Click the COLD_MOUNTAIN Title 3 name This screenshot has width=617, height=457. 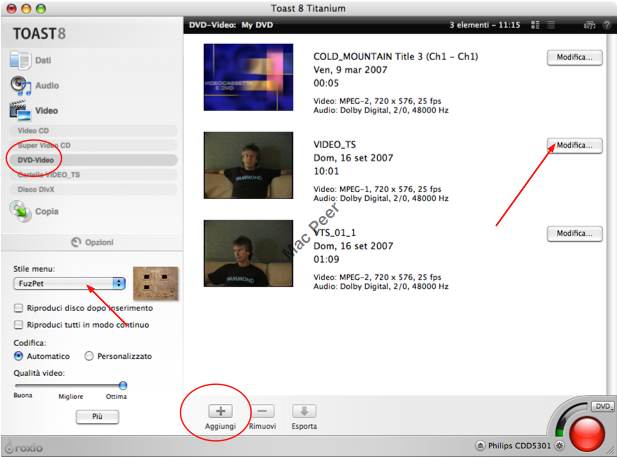pos(395,56)
